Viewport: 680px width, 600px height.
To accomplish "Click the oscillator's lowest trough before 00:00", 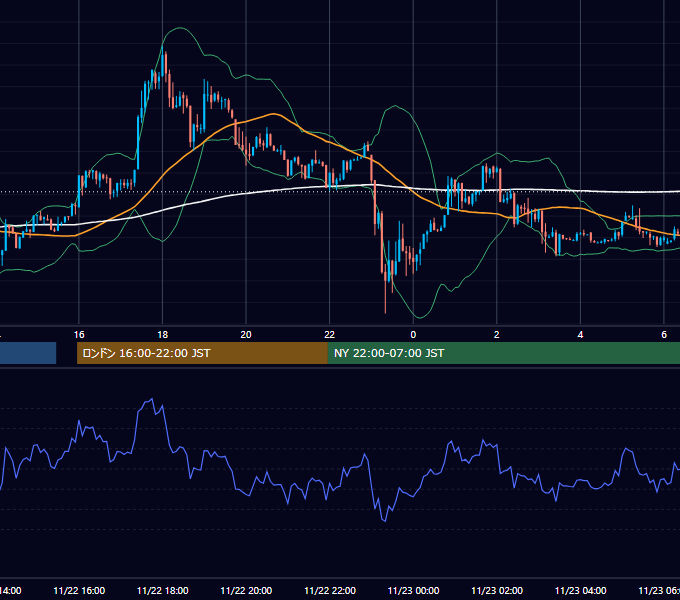I will point(385,520).
